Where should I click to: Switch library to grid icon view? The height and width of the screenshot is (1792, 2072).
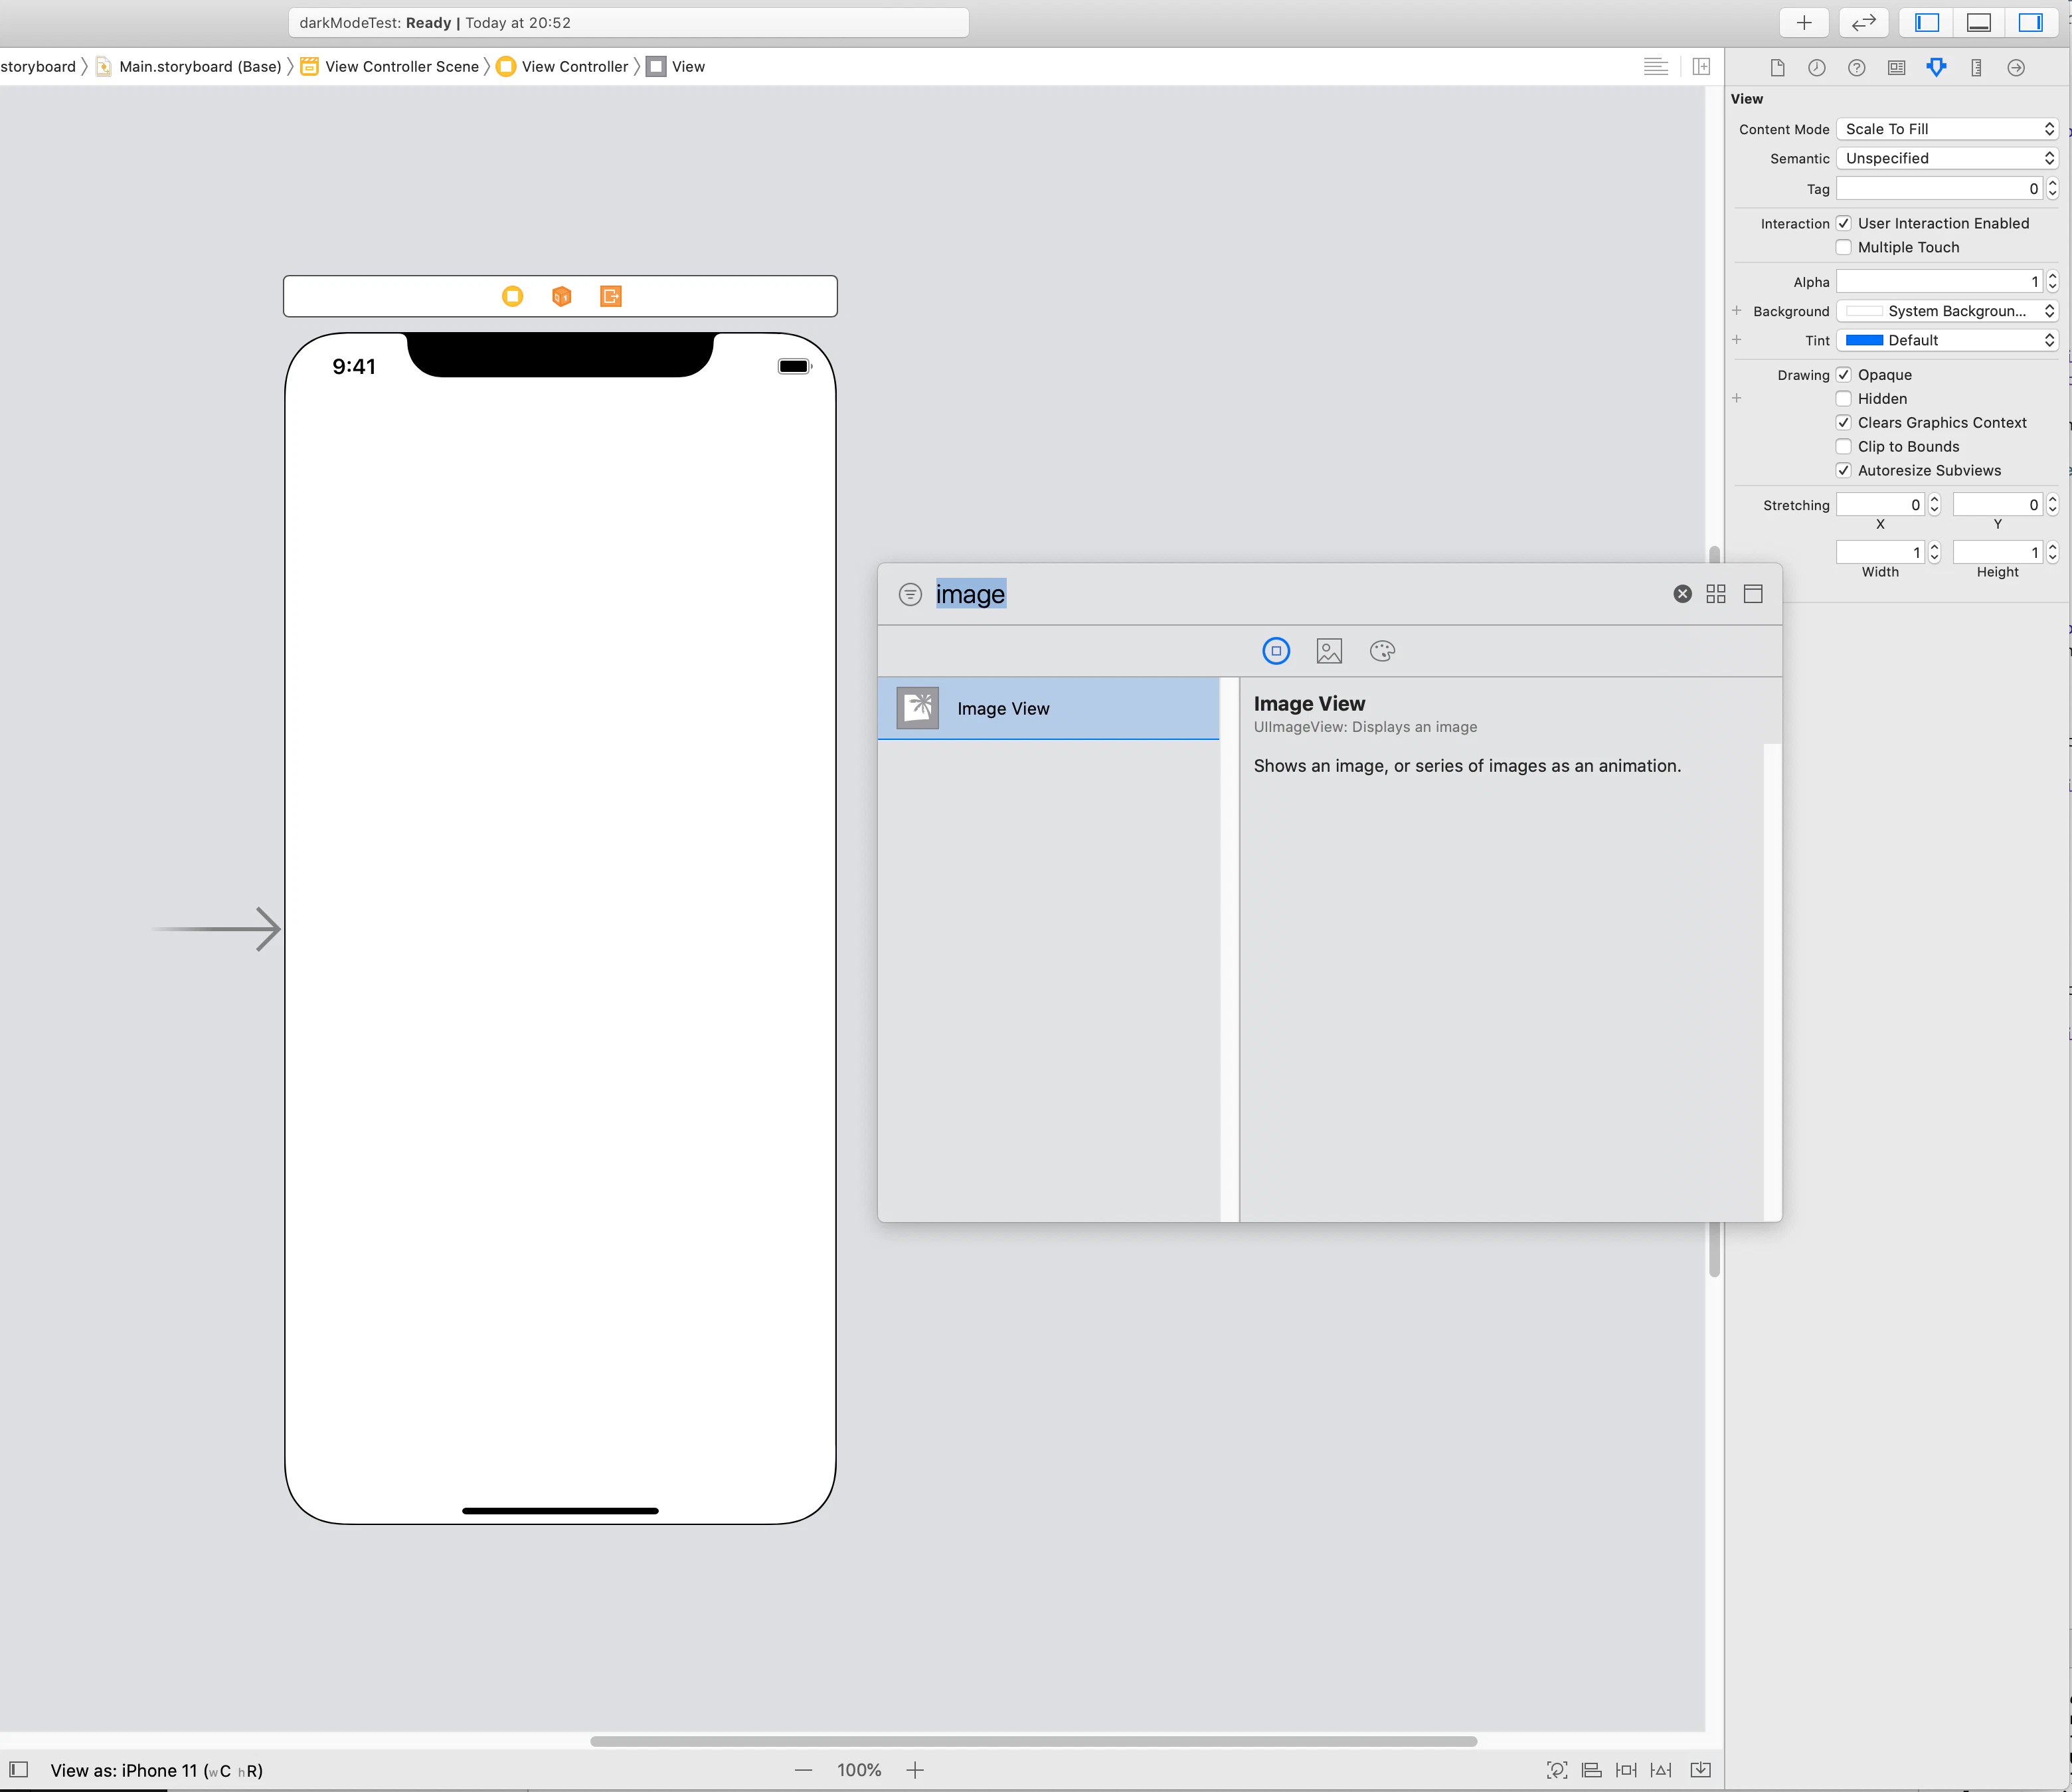(1716, 594)
